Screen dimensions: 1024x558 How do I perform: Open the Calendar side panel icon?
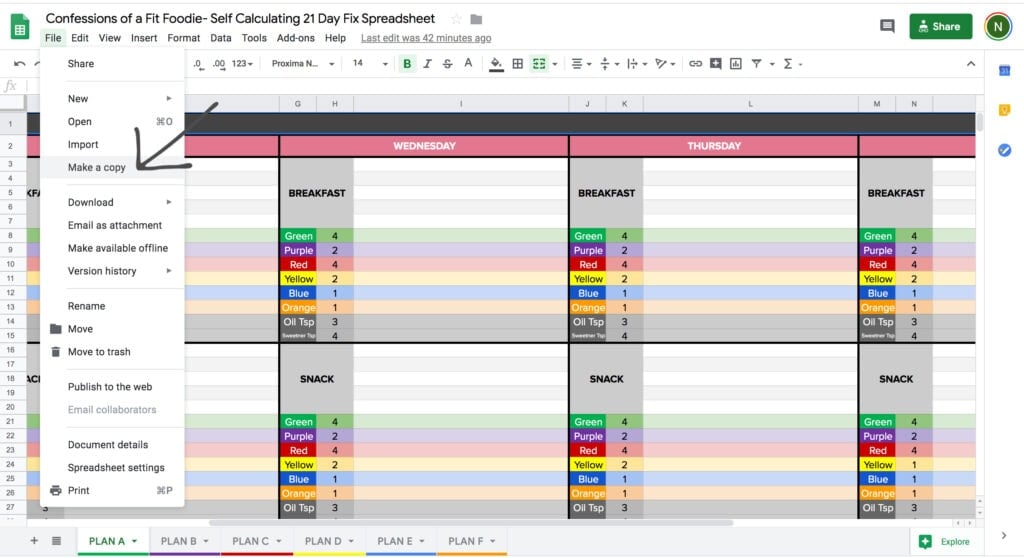pyautogui.click(x=1004, y=71)
